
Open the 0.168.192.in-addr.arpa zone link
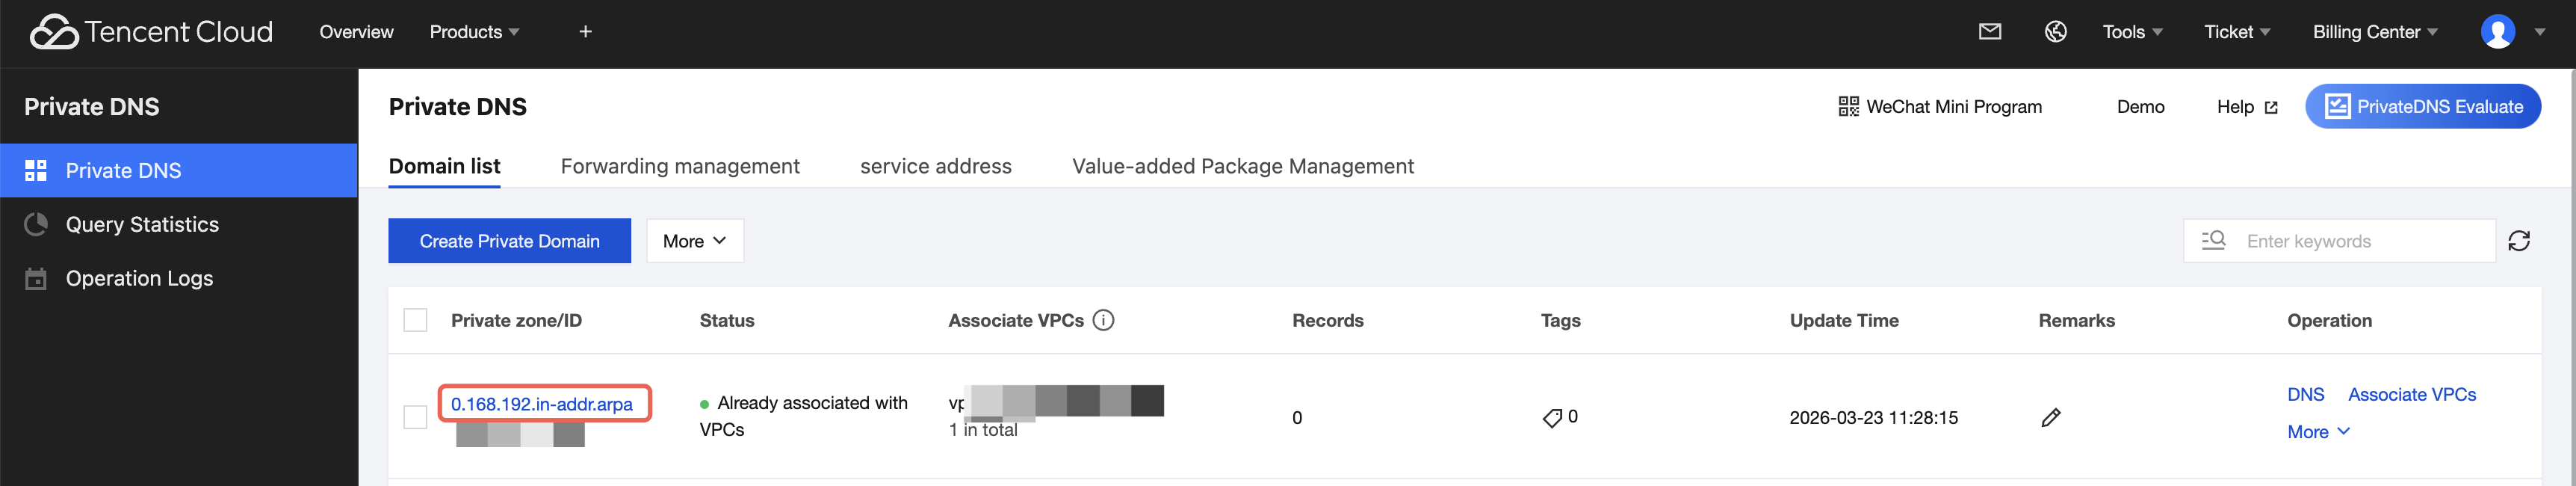coord(542,404)
